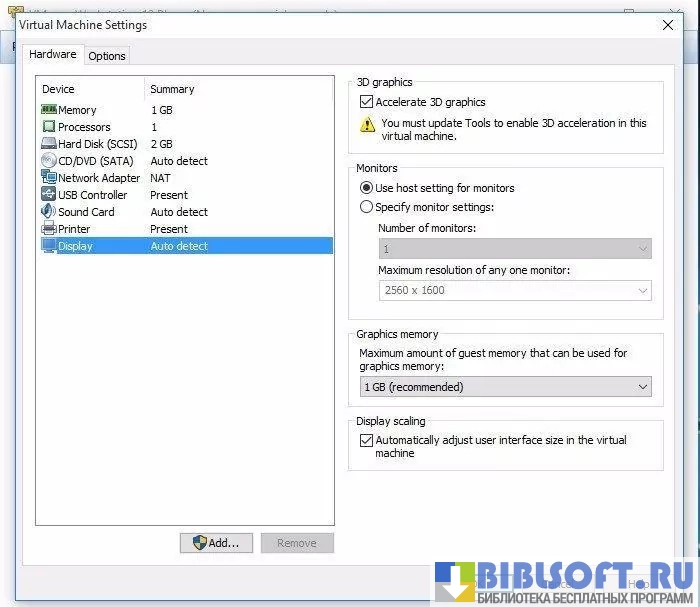
Task: Switch to the Hardware tab
Action: point(52,55)
